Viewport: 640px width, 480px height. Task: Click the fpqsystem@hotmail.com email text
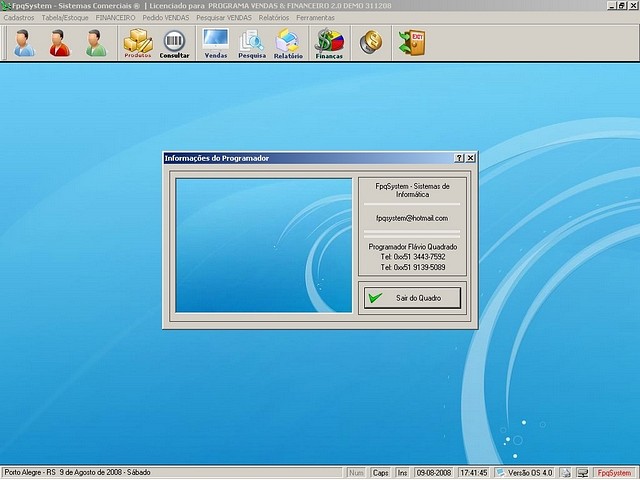(x=412, y=218)
